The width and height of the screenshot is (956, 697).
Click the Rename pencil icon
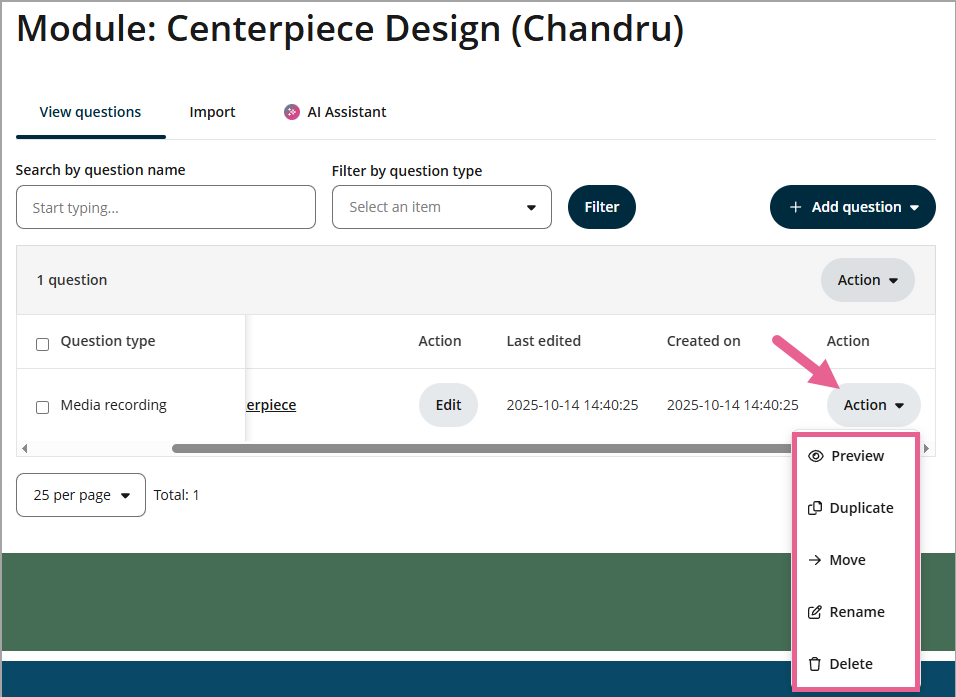click(815, 612)
